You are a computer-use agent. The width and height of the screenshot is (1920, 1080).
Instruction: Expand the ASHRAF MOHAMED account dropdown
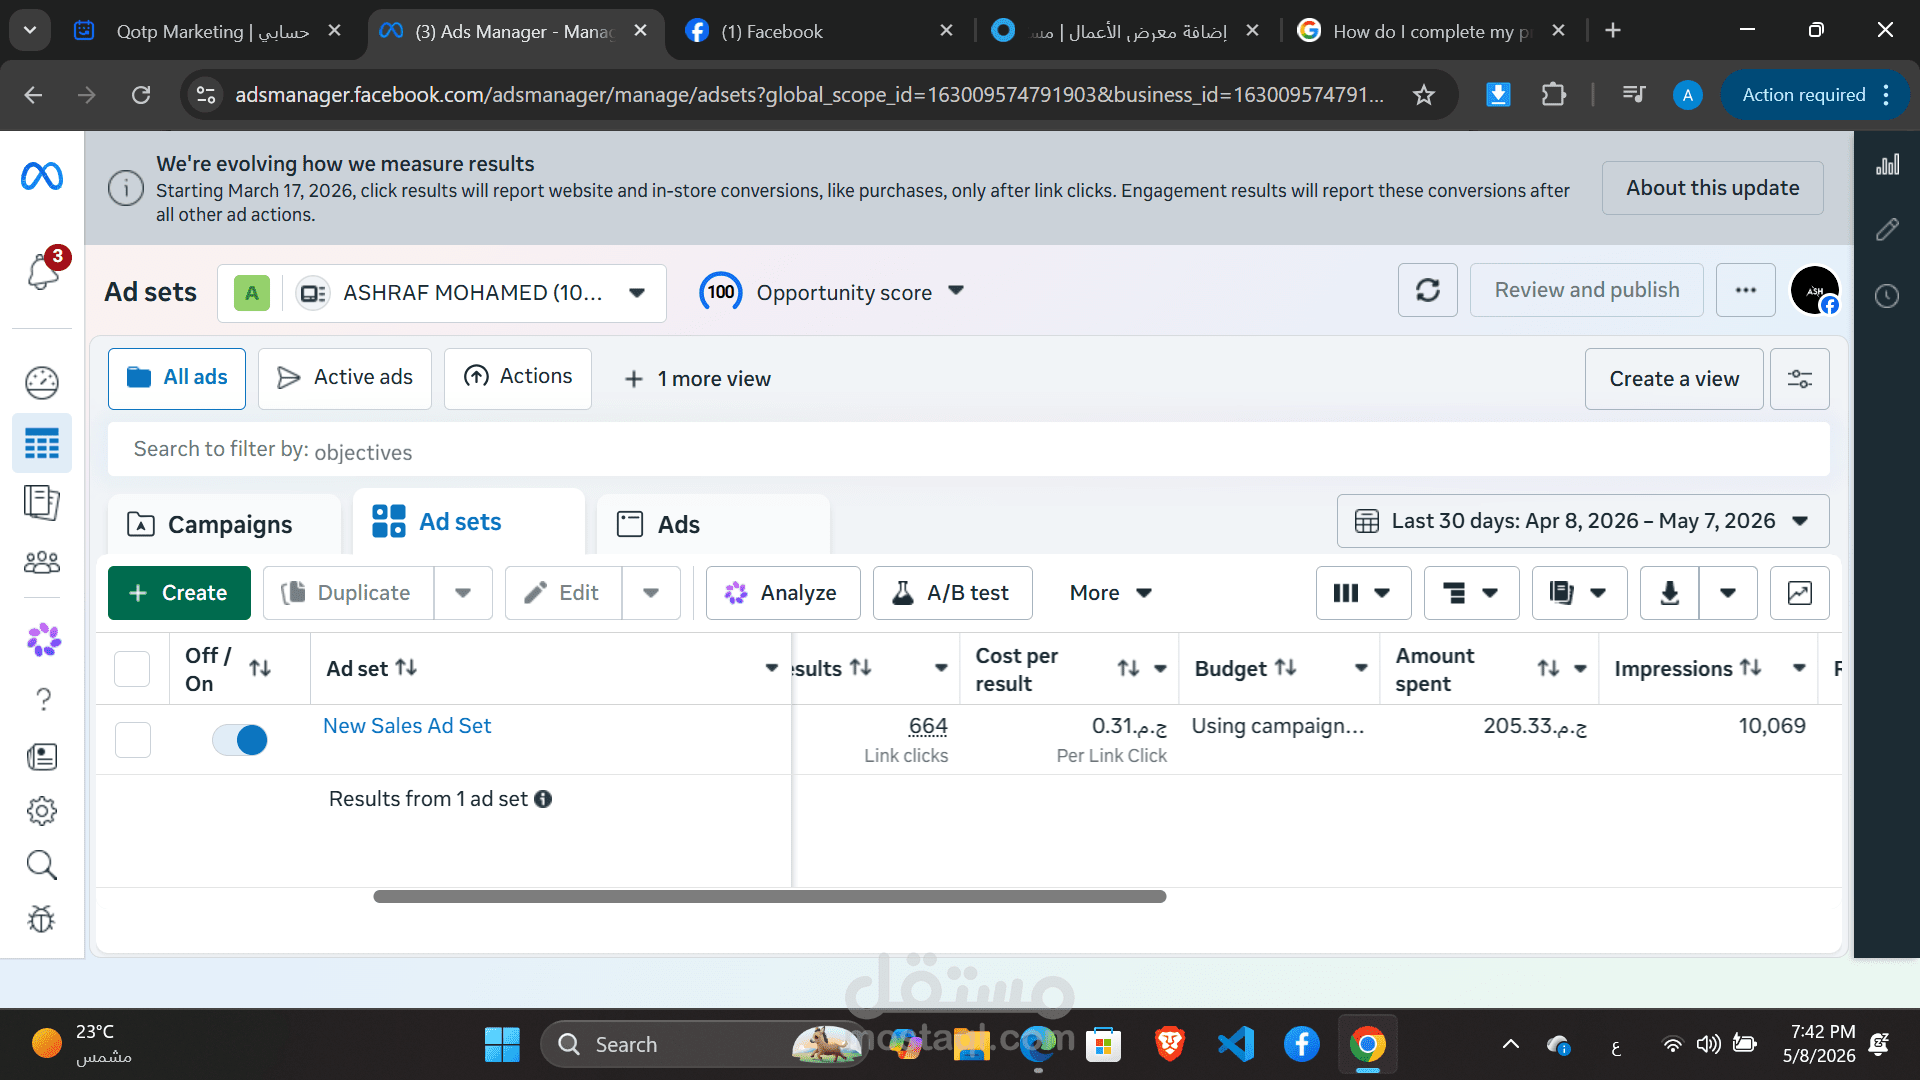click(x=442, y=293)
